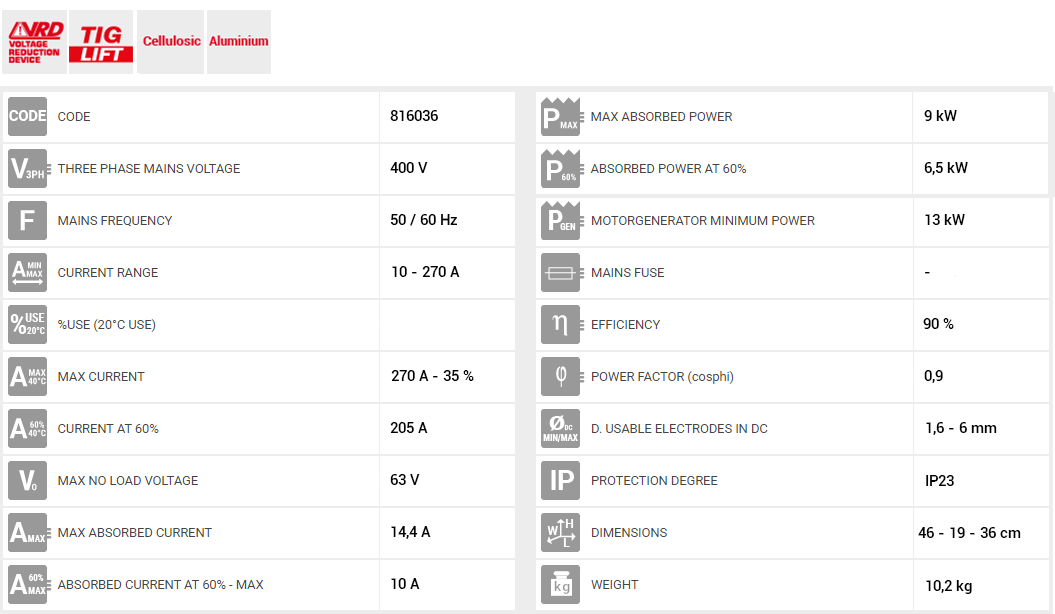Click the efficiency eta icon

coord(560,324)
